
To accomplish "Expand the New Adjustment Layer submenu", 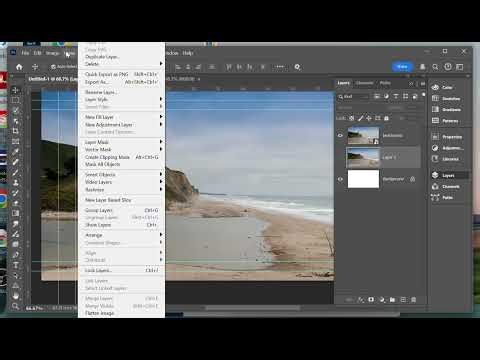I will pyautogui.click(x=121, y=125).
